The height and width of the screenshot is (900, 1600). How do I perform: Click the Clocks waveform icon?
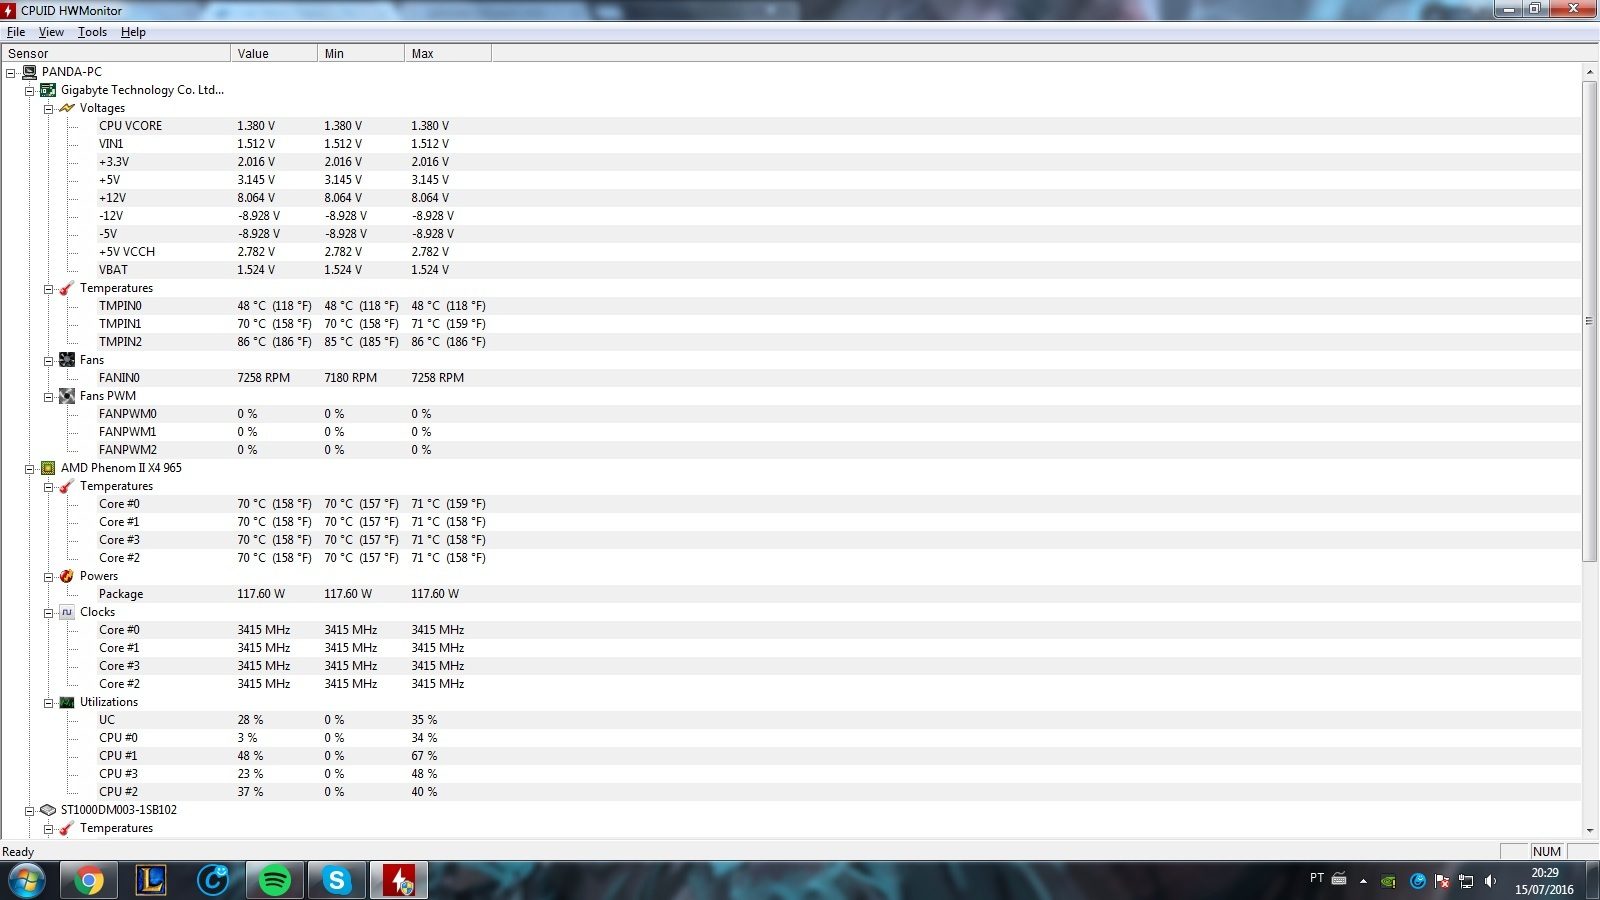pos(67,612)
